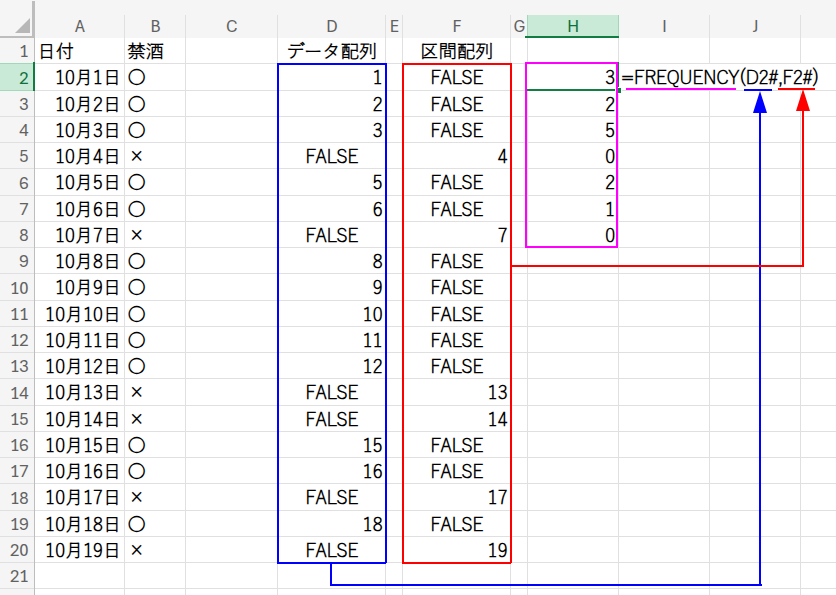Click column A header
The height and width of the screenshot is (595, 836).
point(80,26)
